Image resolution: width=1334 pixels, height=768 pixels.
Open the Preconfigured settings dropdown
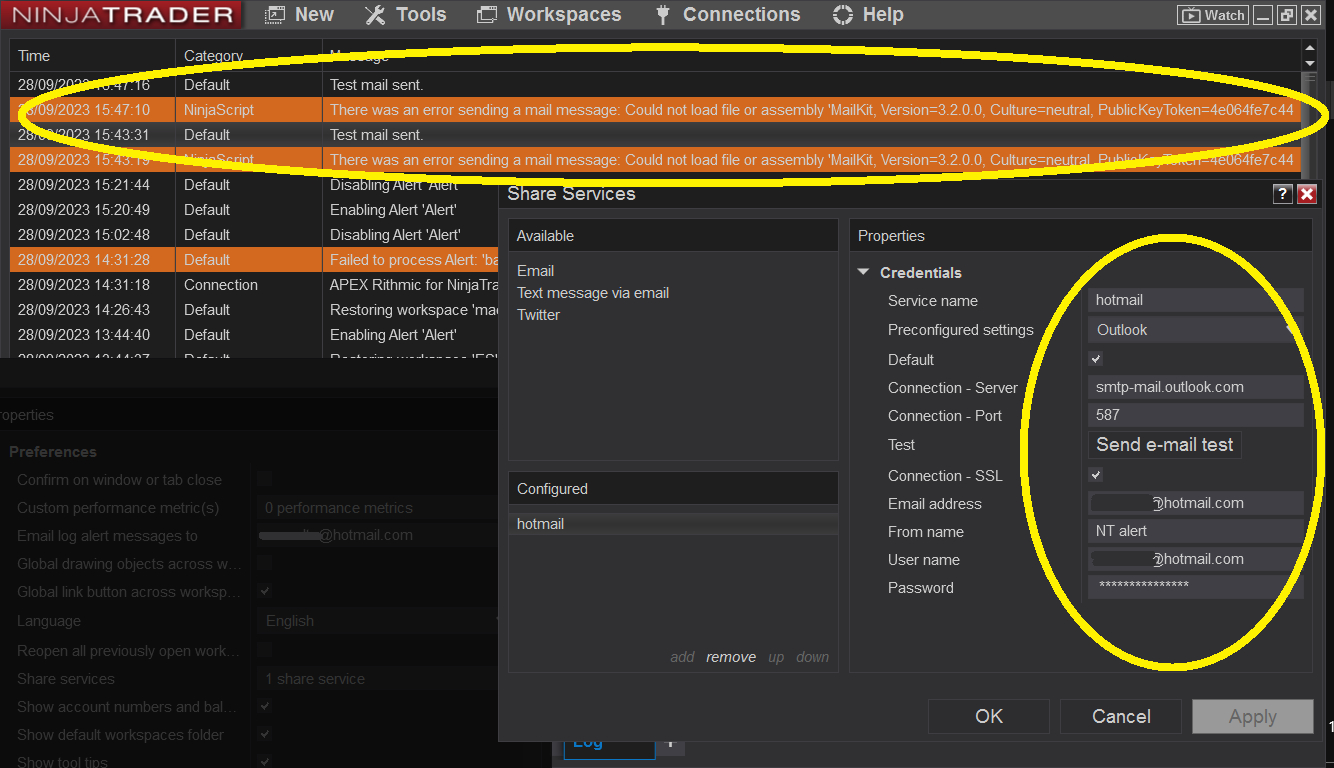pos(1196,330)
